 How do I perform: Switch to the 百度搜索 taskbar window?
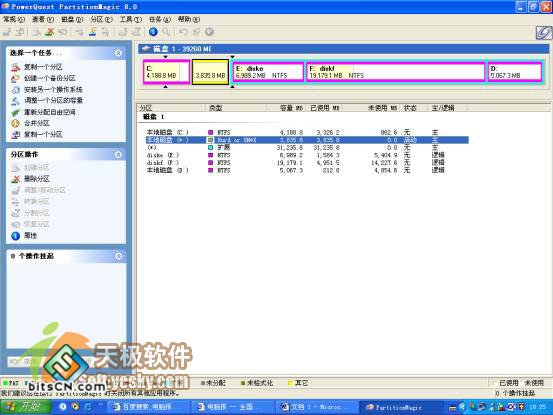148,407
